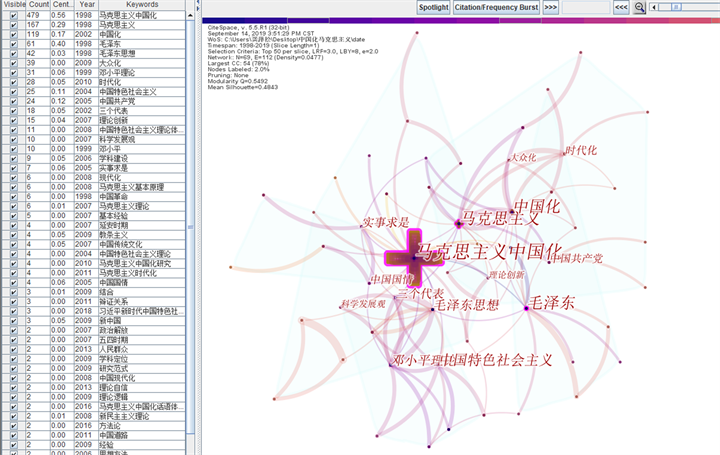Click the Centrality column header
The width and height of the screenshot is (720, 455).
62,5
